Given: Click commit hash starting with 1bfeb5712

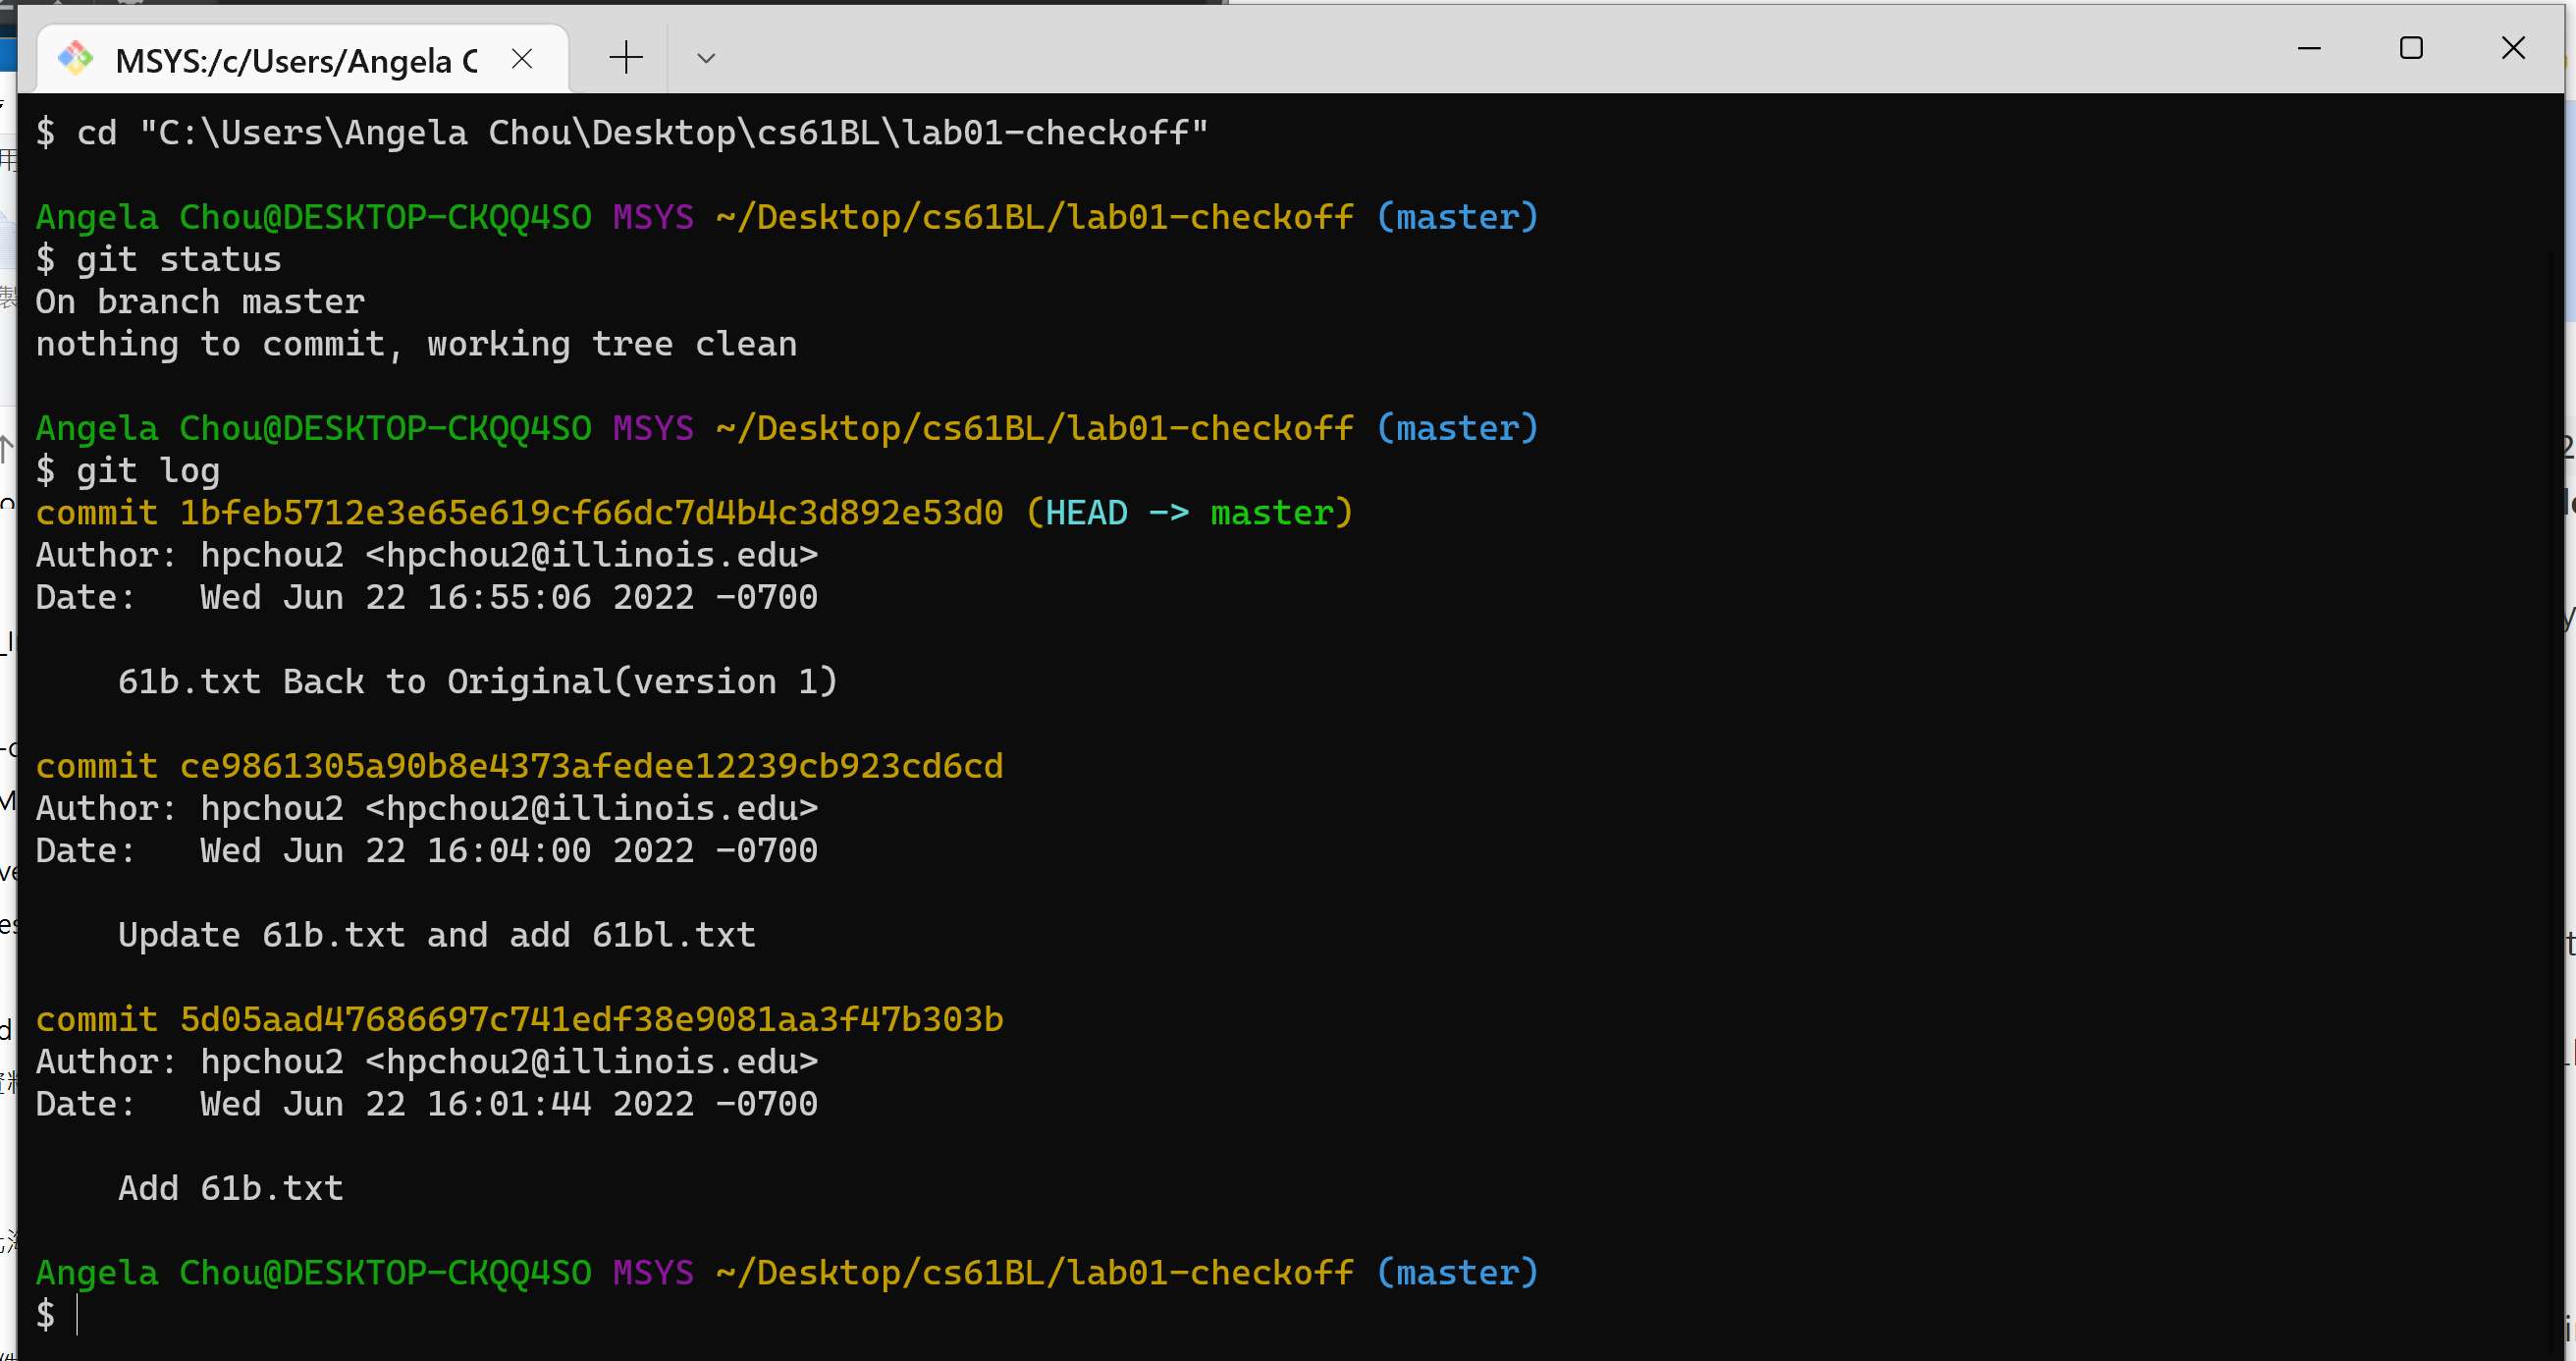Looking at the screenshot, I should click(590, 513).
